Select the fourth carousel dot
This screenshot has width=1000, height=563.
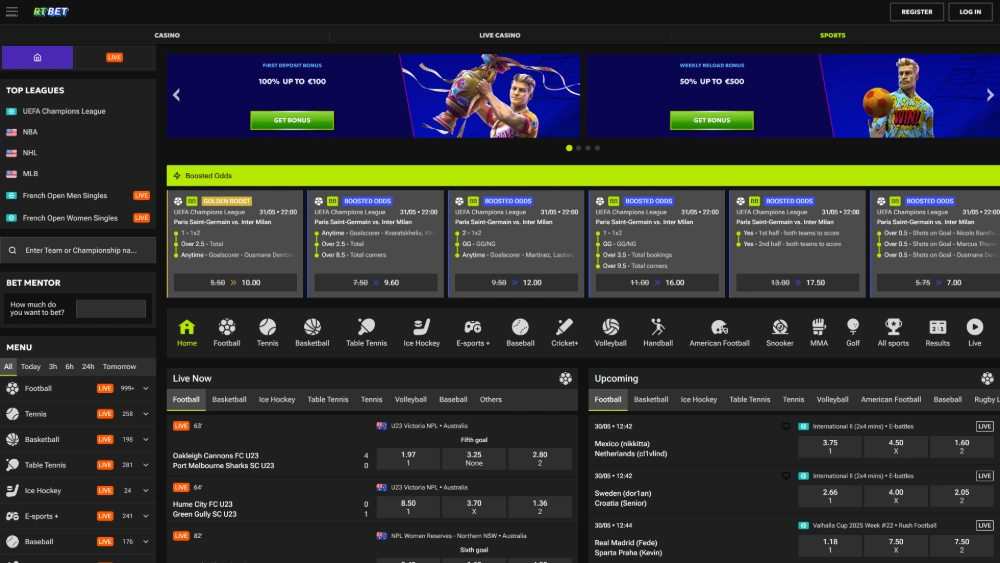598,148
